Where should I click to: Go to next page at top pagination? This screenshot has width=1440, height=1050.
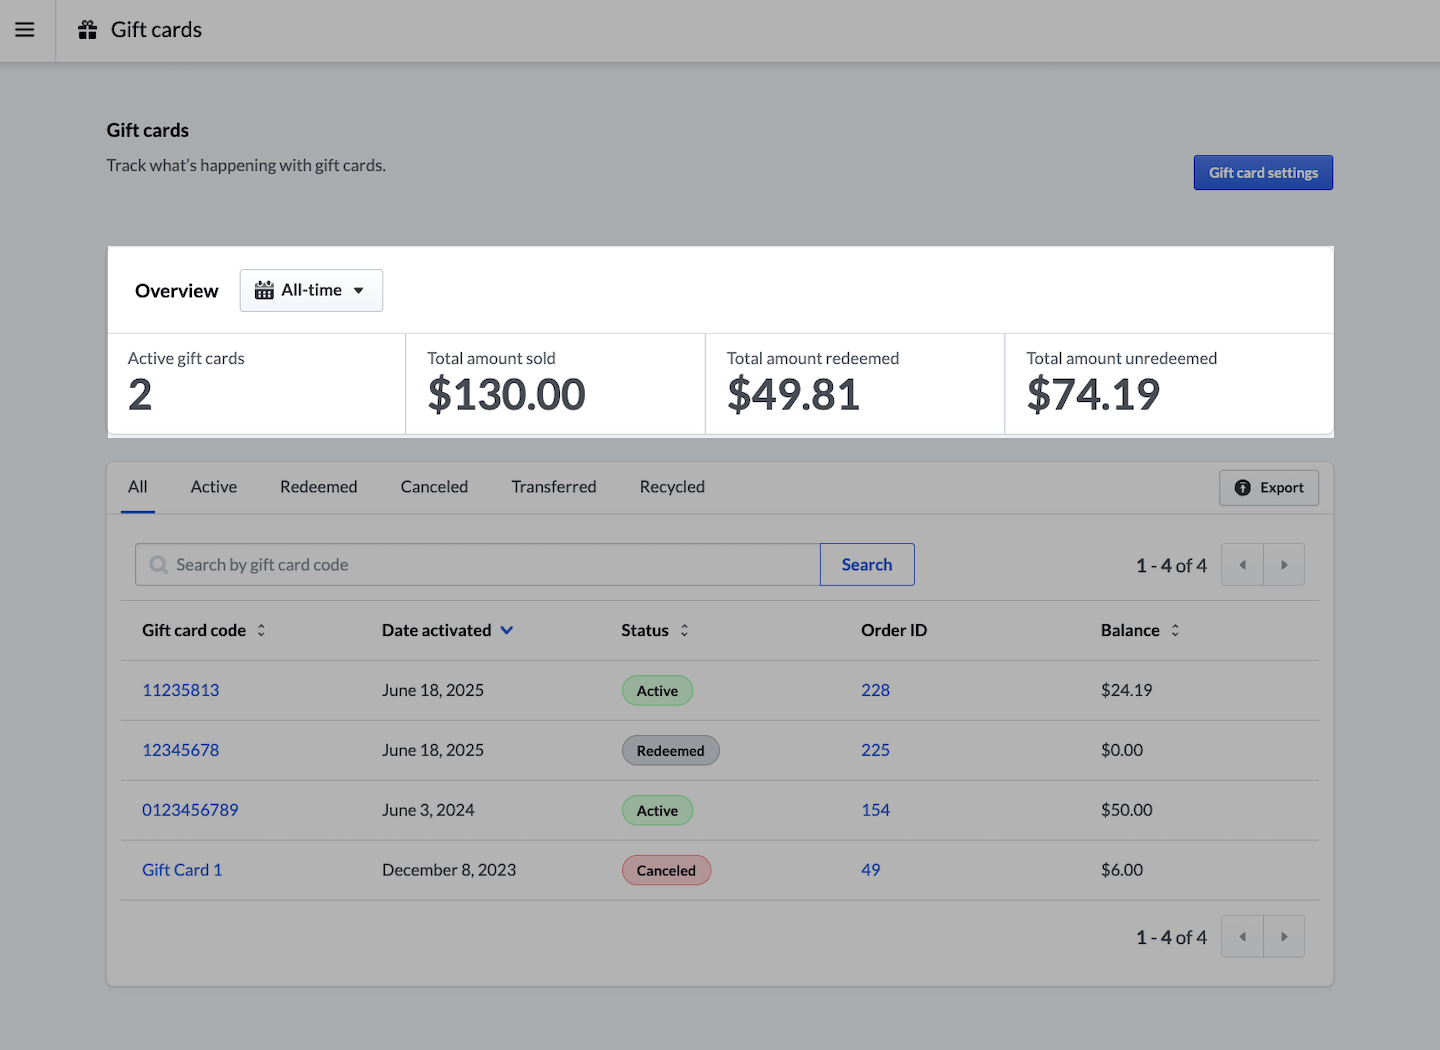[x=1284, y=565]
